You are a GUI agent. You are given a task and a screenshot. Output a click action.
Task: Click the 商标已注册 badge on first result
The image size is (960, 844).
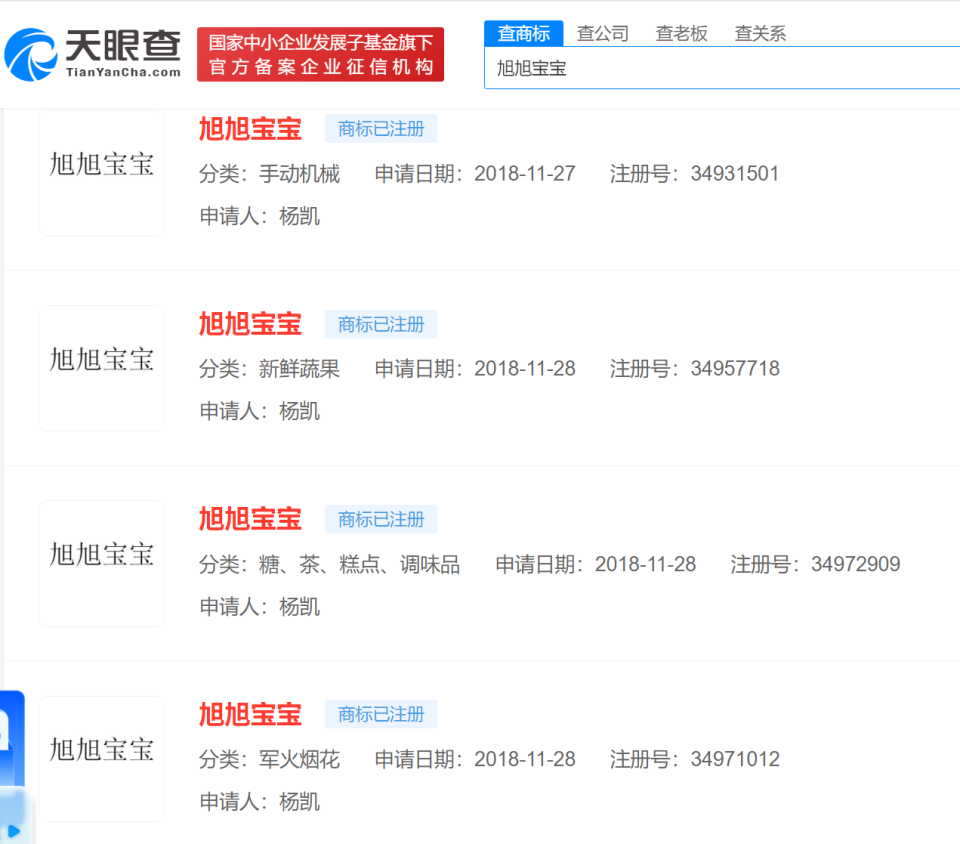coord(380,129)
